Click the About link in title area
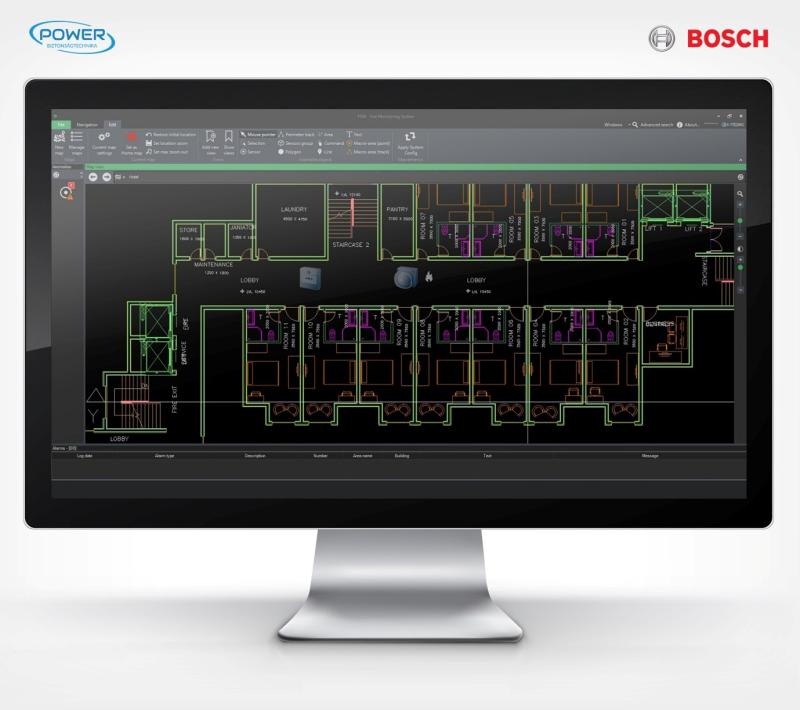The height and width of the screenshot is (710, 800). [689, 125]
